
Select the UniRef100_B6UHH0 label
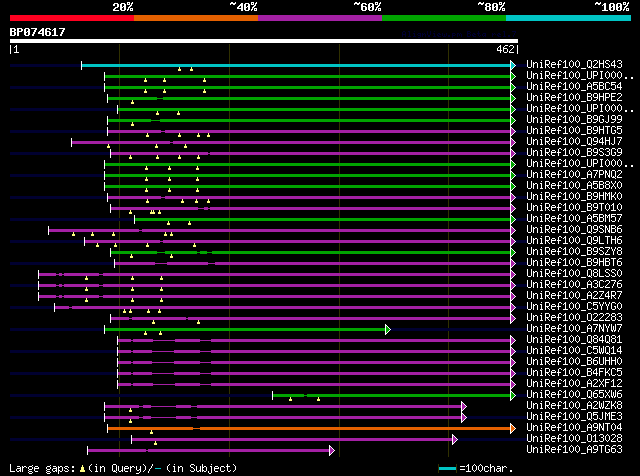click(574, 362)
